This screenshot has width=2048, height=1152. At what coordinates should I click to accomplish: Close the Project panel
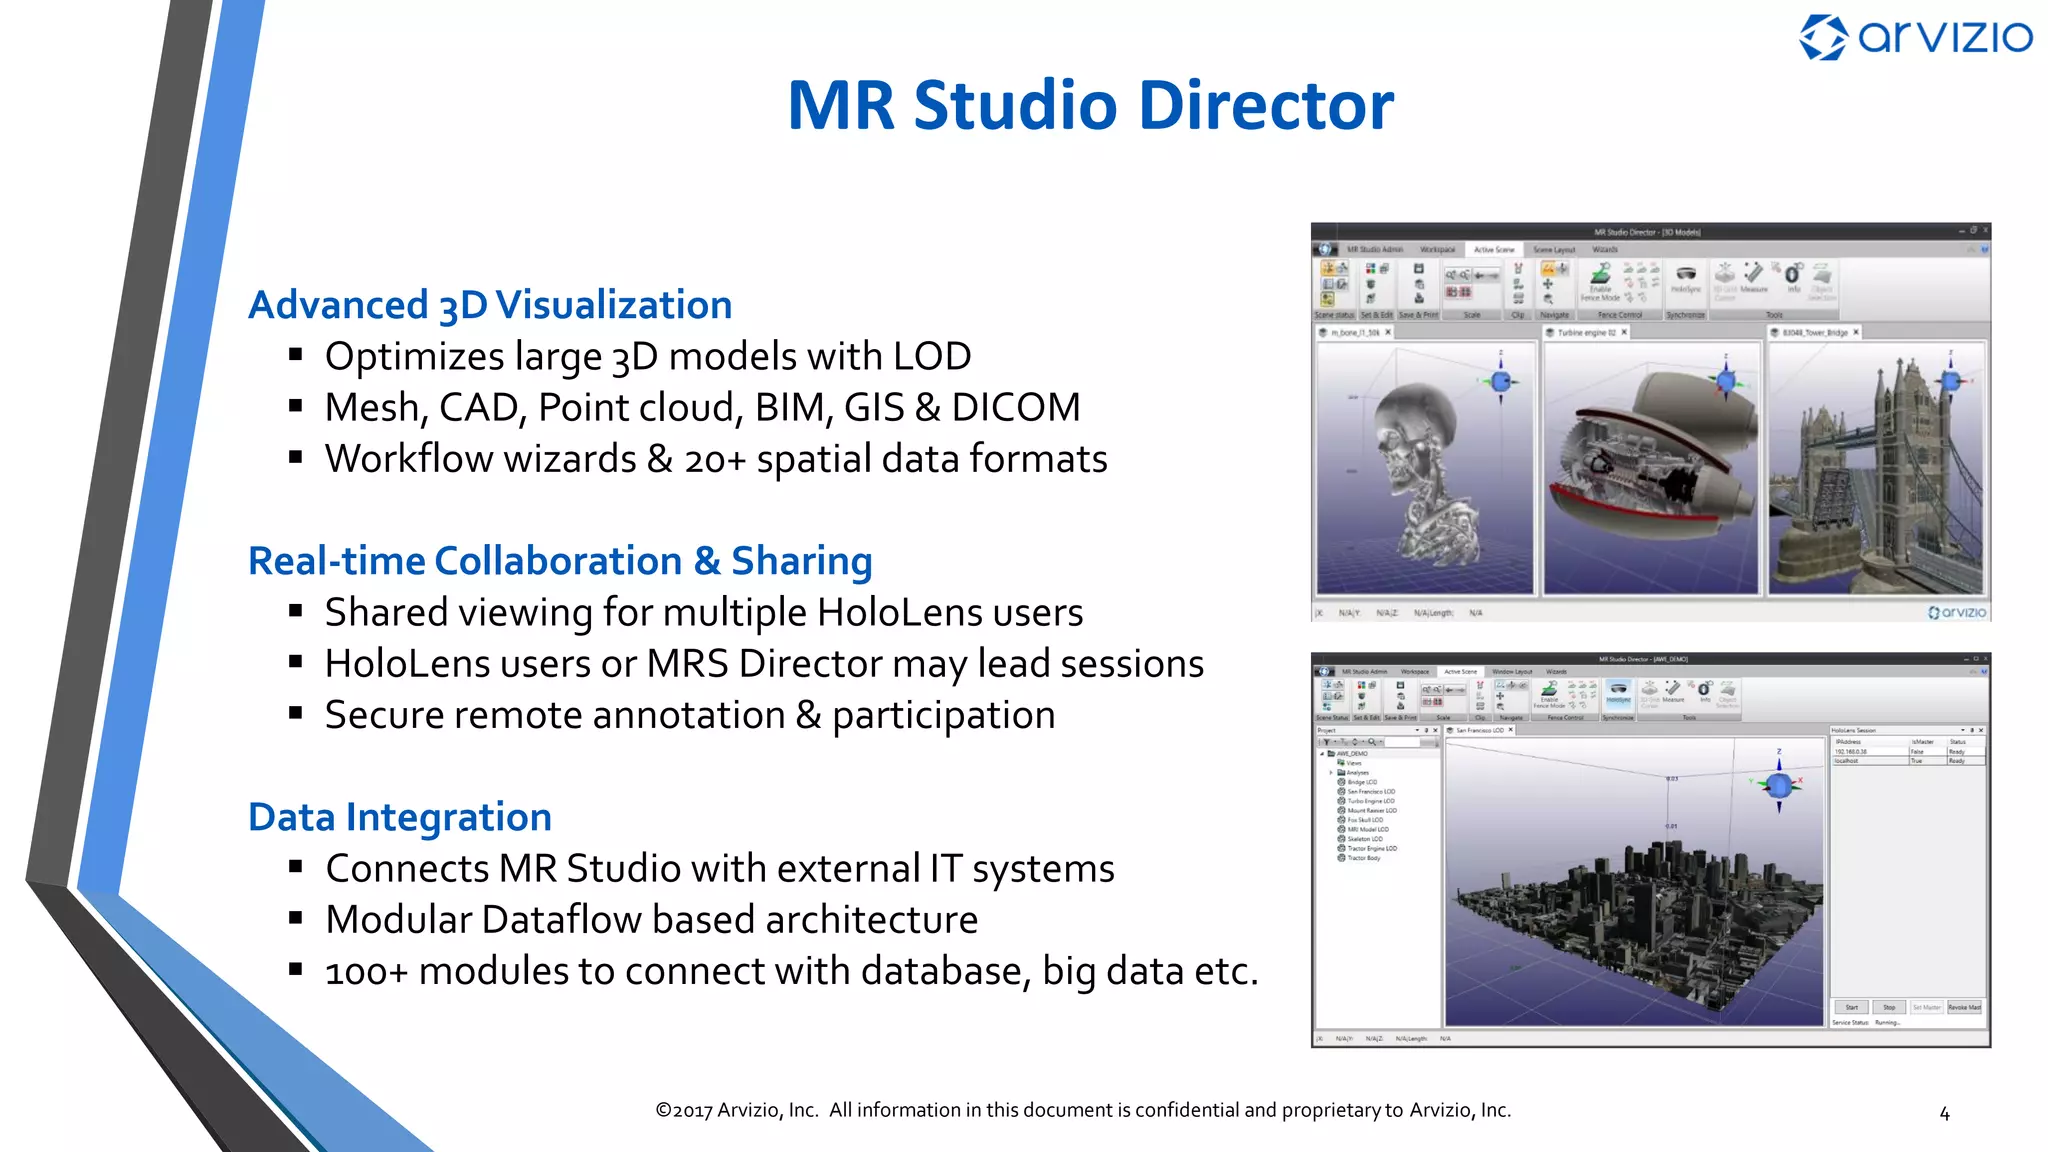click(x=1435, y=730)
